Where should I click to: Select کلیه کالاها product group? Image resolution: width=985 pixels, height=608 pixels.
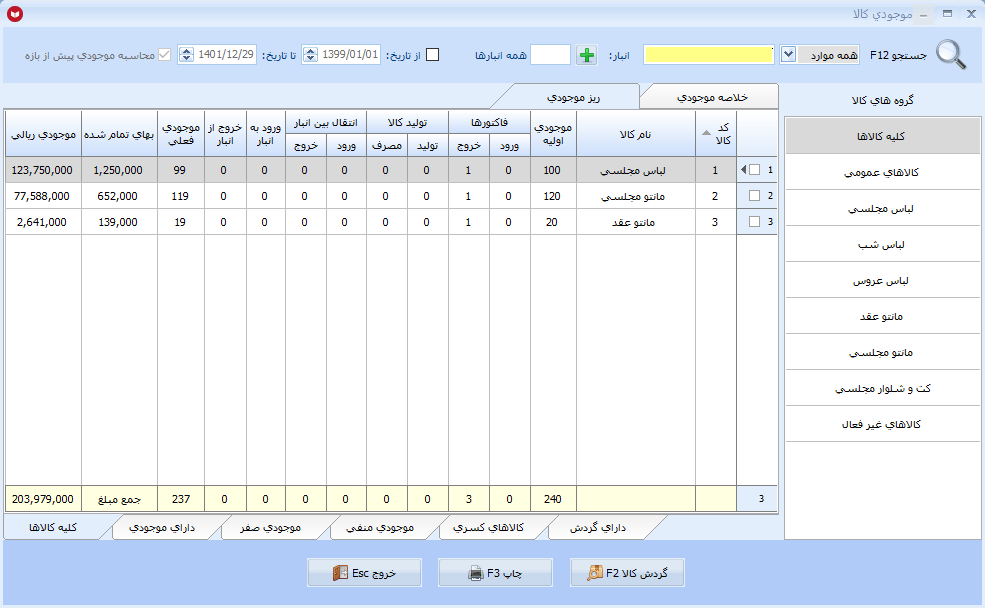(x=883, y=136)
